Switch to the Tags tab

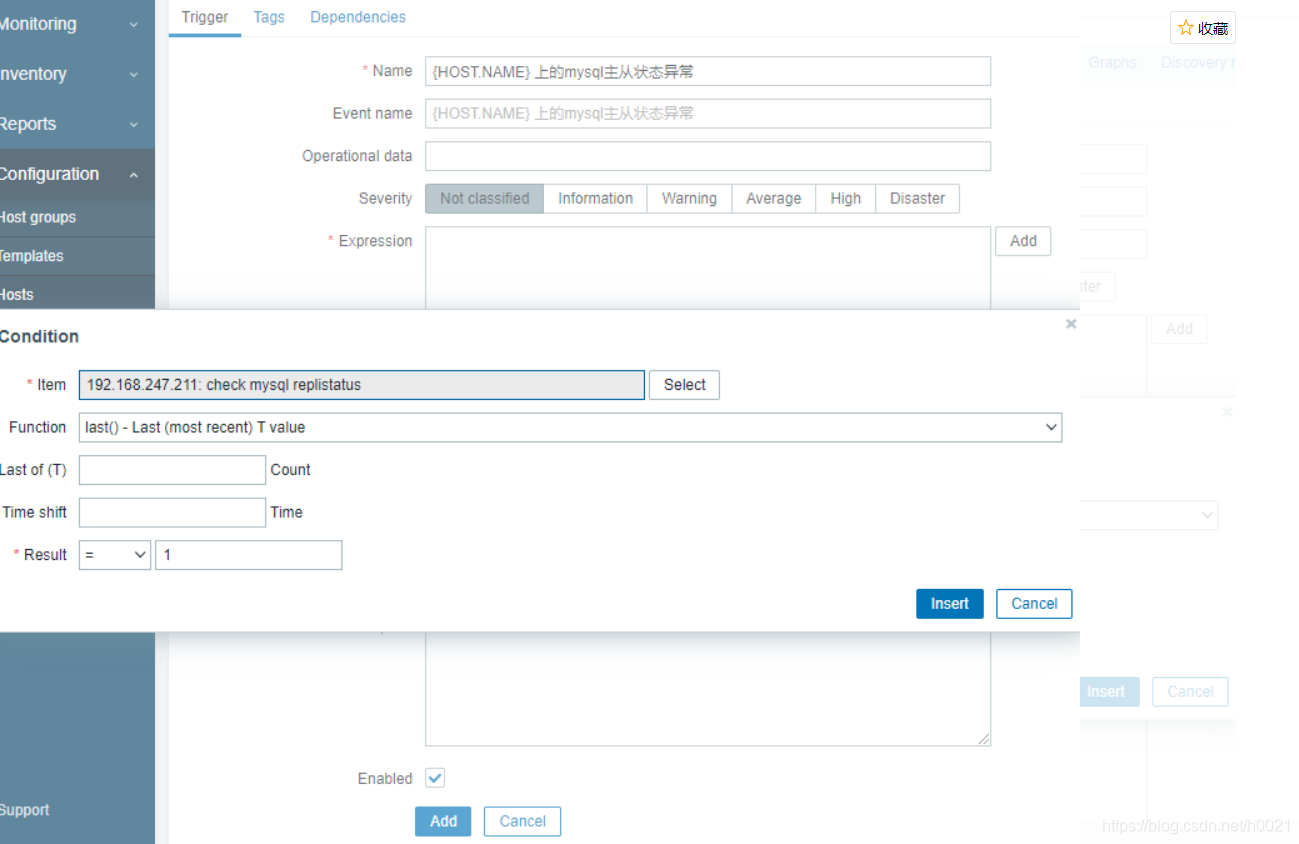click(x=269, y=17)
